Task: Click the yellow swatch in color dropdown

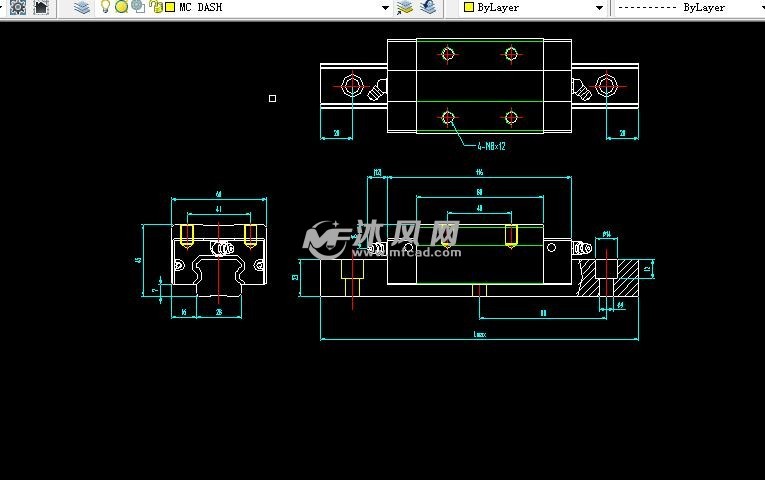Action: [x=468, y=7]
